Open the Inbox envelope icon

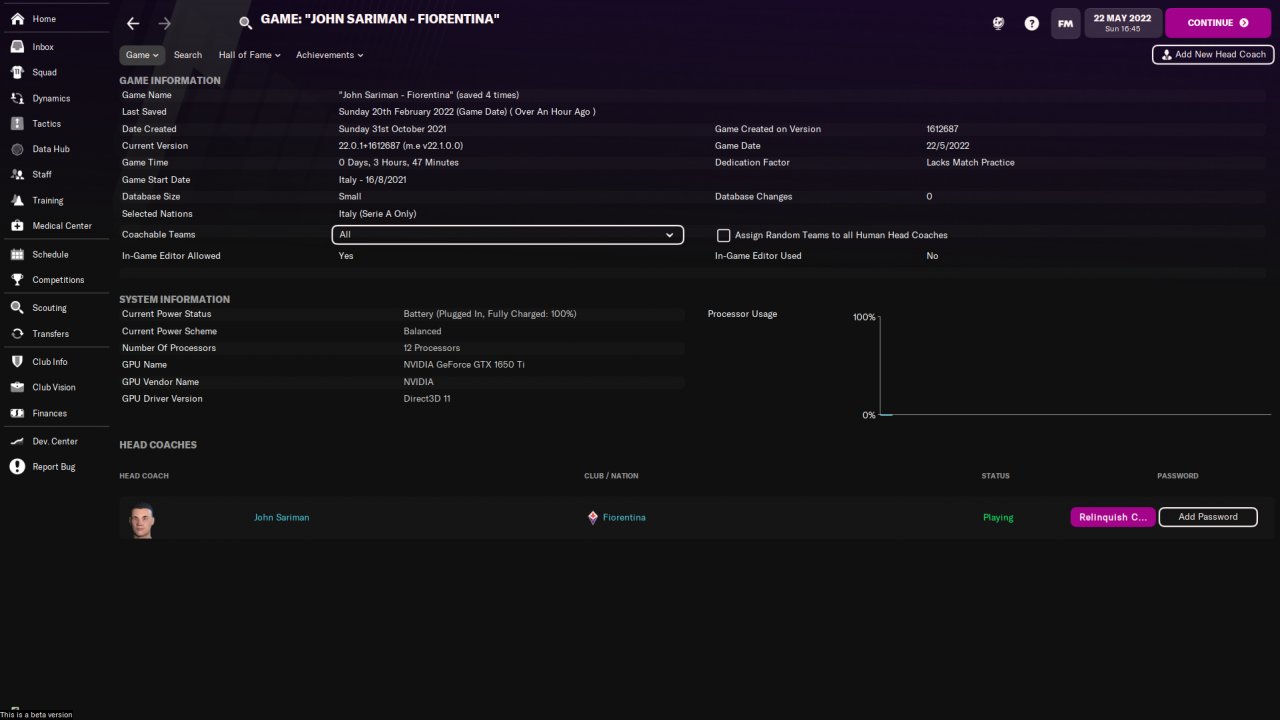click(x=17, y=47)
